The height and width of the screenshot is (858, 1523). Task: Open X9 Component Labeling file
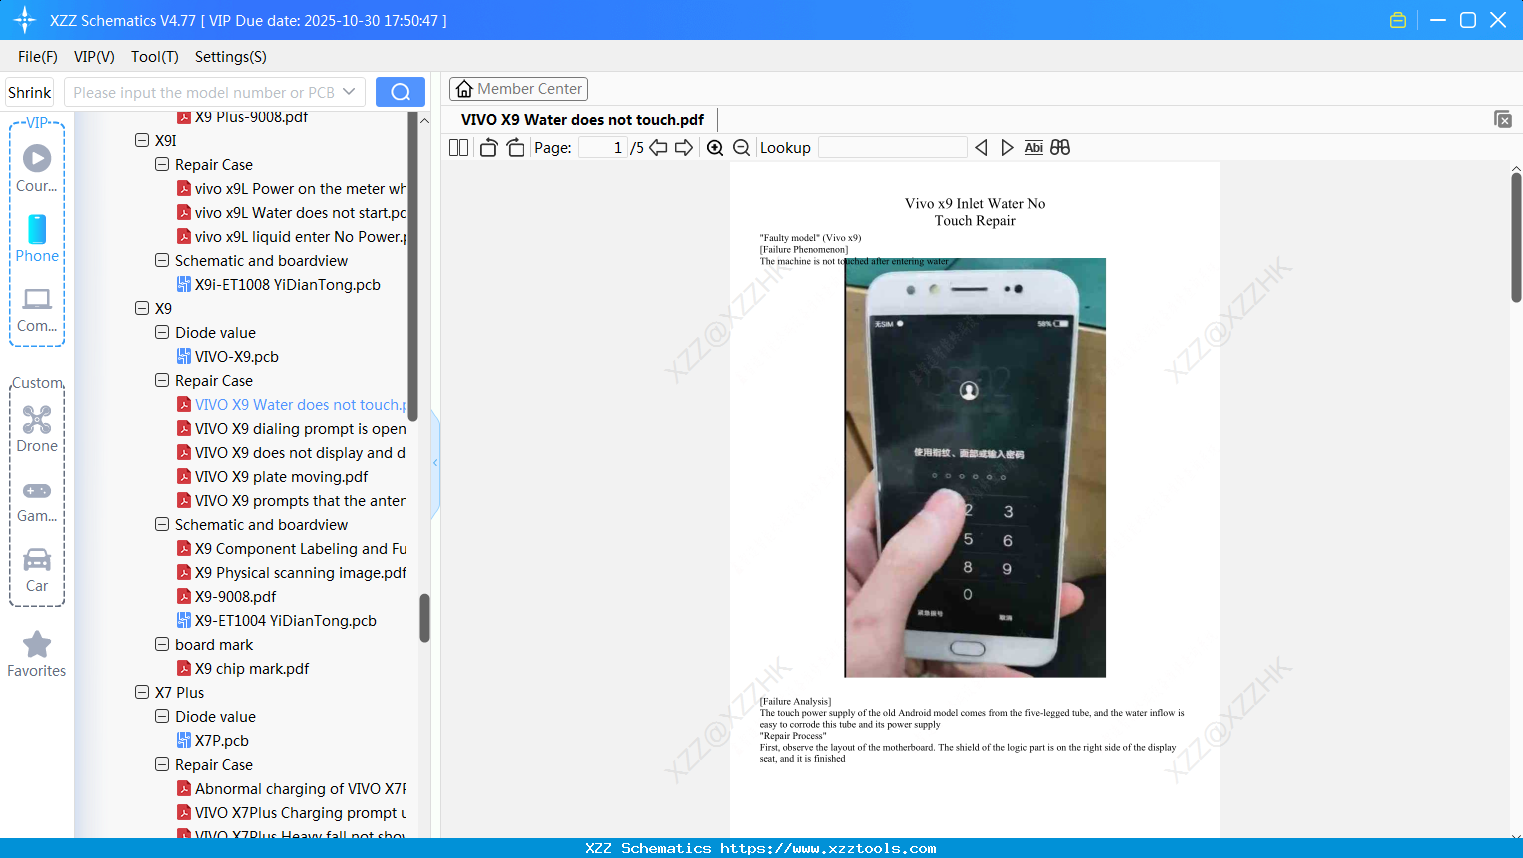pos(291,548)
